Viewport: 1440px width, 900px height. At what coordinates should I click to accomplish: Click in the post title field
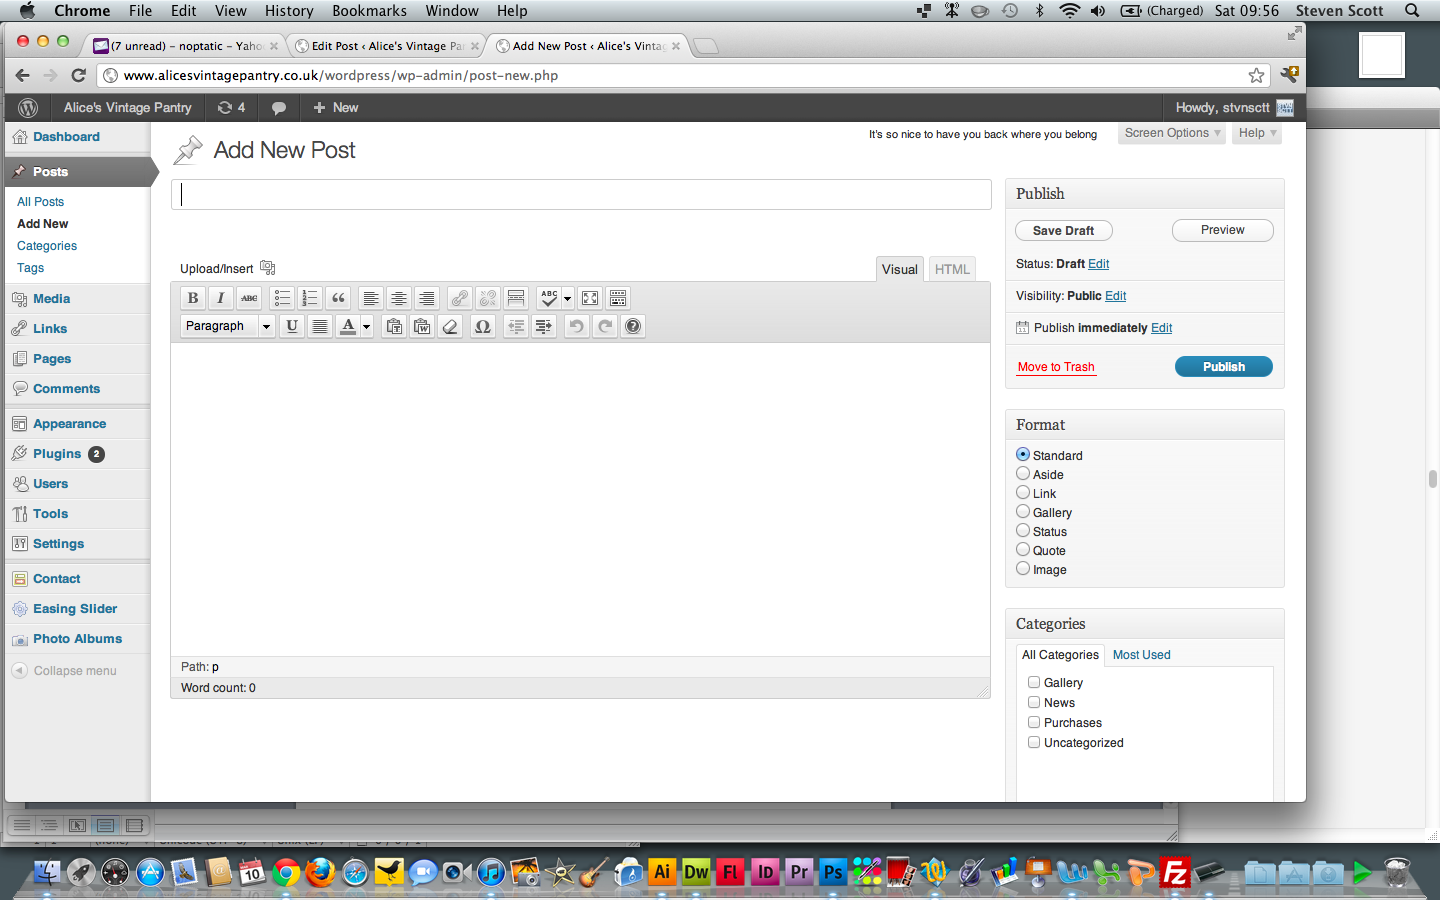click(x=581, y=195)
